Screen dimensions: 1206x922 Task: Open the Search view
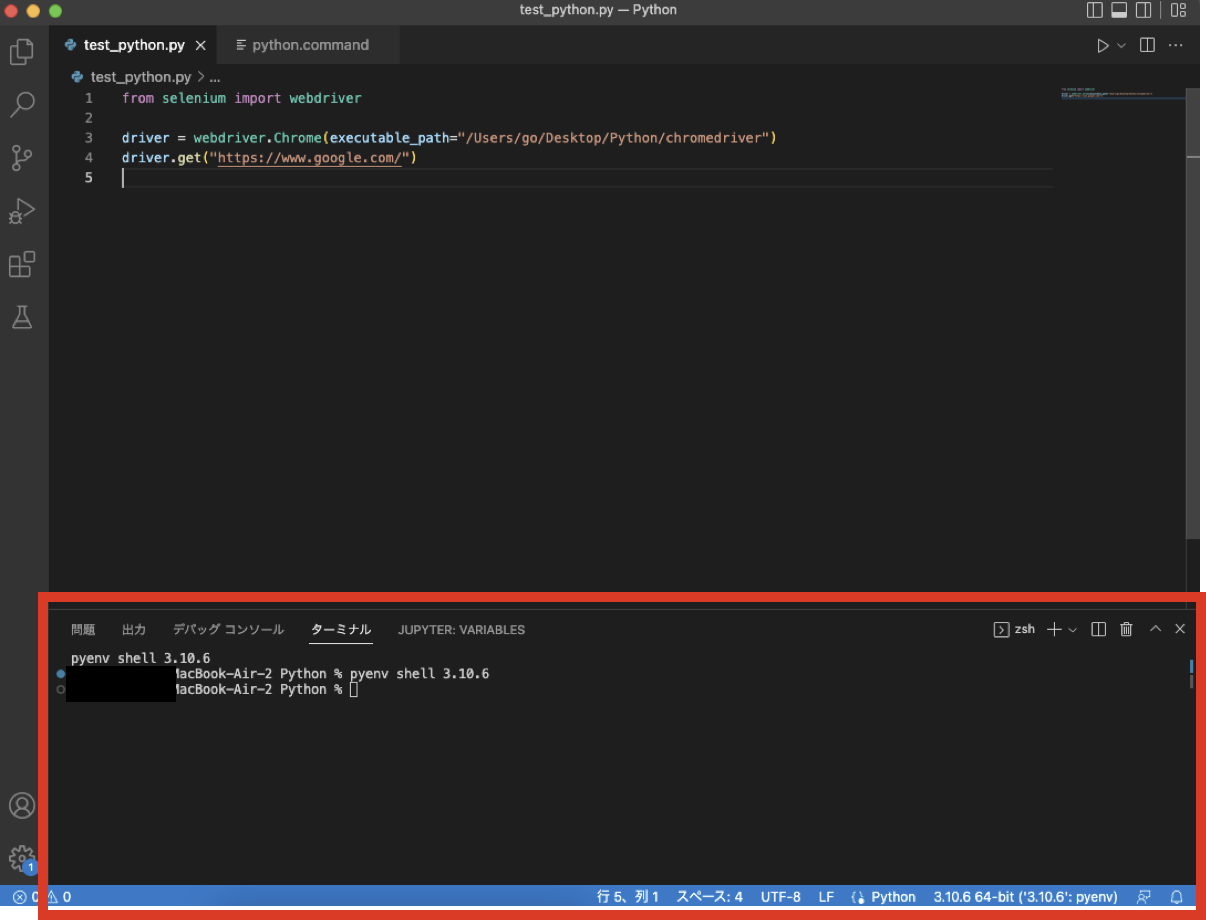[x=22, y=104]
